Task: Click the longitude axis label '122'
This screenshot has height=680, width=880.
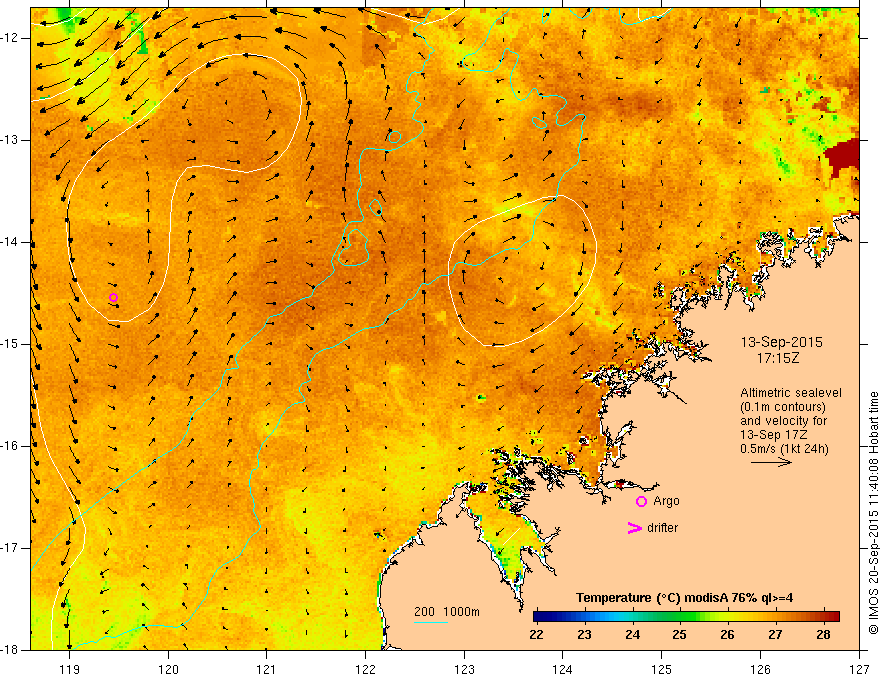Action: pyautogui.click(x=365, y=669)
